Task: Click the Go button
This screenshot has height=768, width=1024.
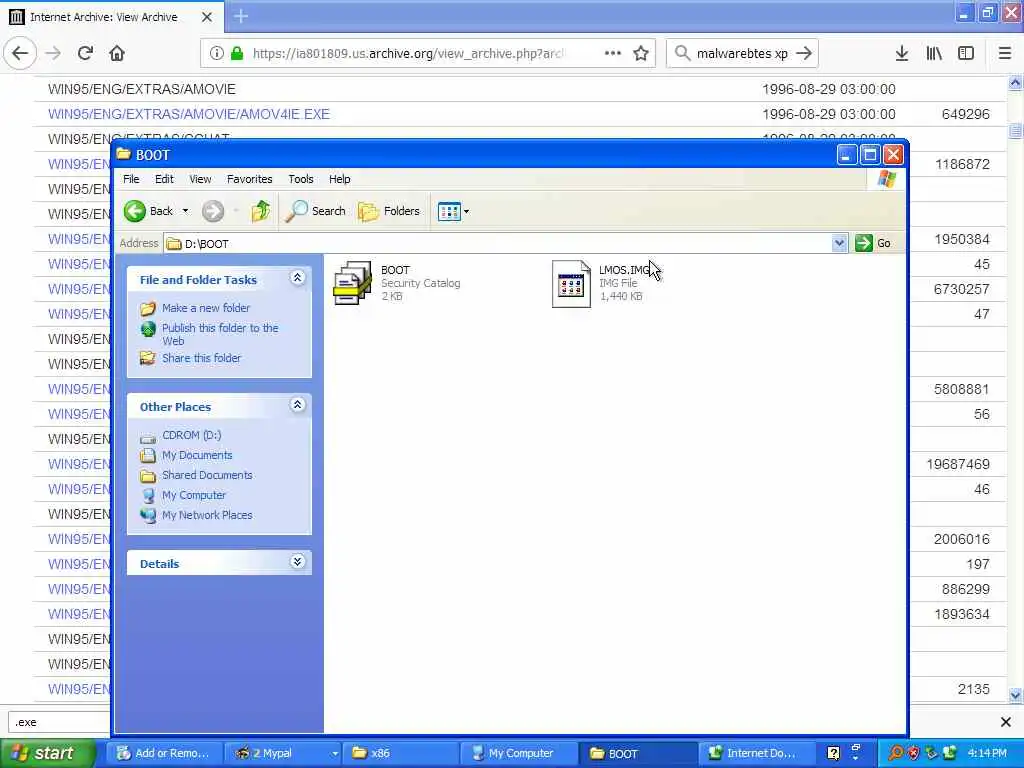Action: 873,244
